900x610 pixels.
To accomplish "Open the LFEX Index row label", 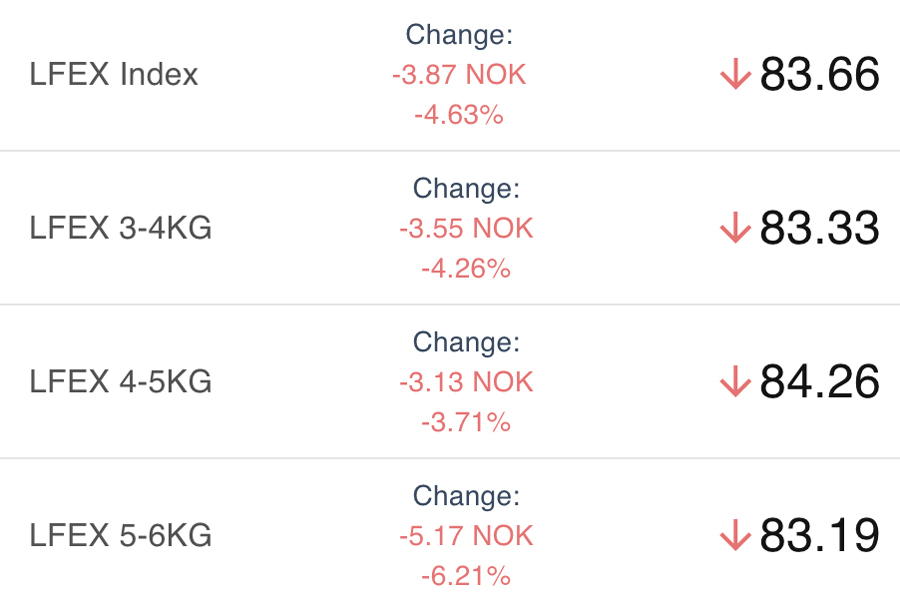I will point(114,75).
